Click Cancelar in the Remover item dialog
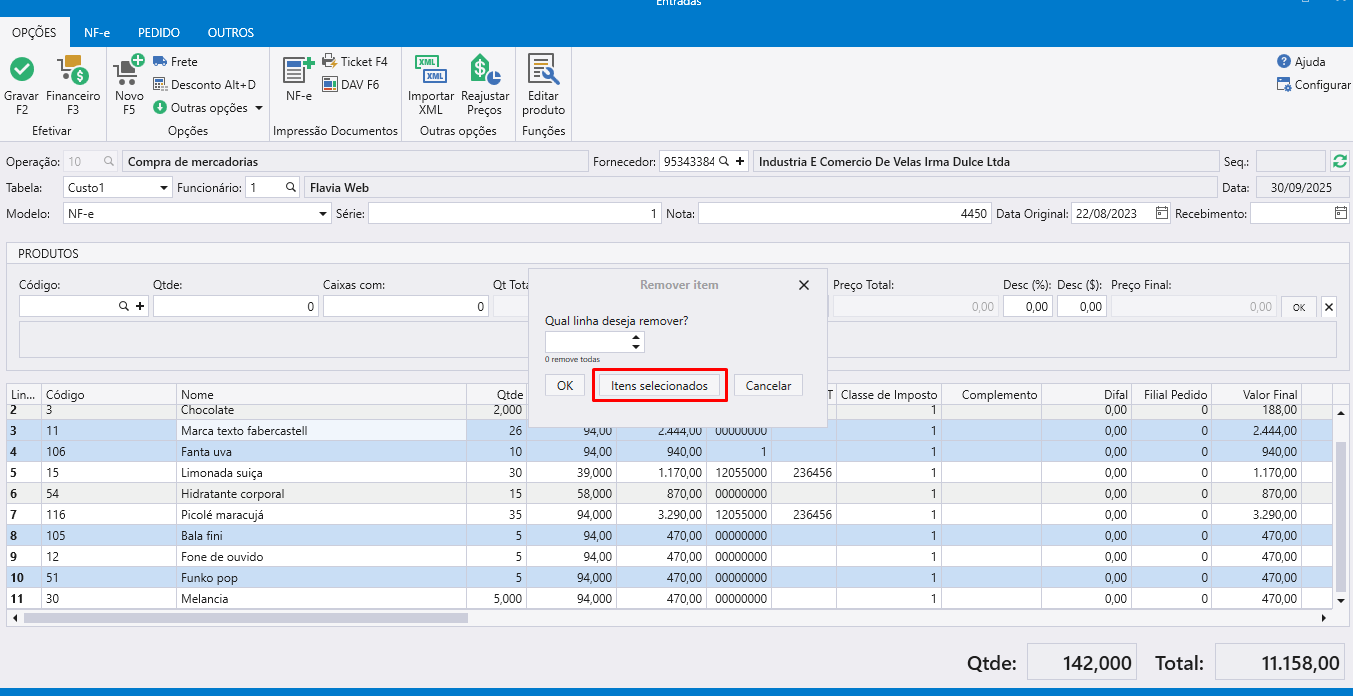 pos(768,386)
